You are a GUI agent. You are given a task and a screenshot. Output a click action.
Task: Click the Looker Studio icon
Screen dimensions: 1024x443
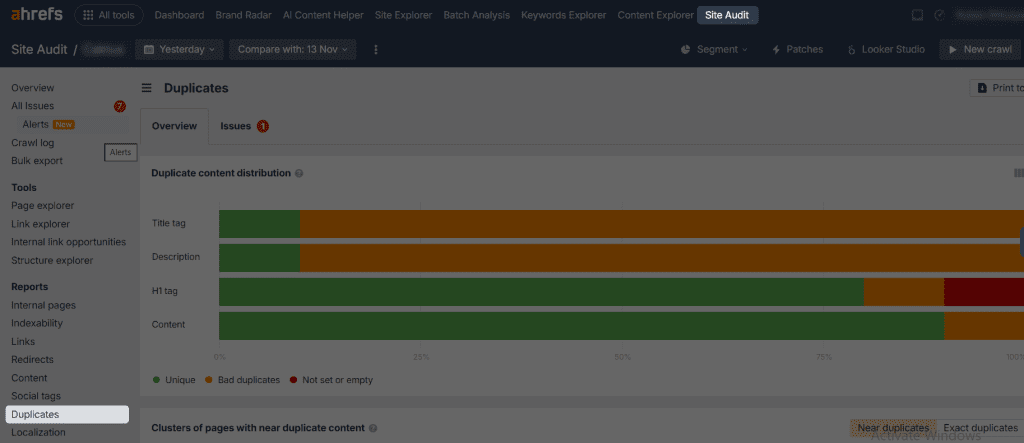click(852, 50)
